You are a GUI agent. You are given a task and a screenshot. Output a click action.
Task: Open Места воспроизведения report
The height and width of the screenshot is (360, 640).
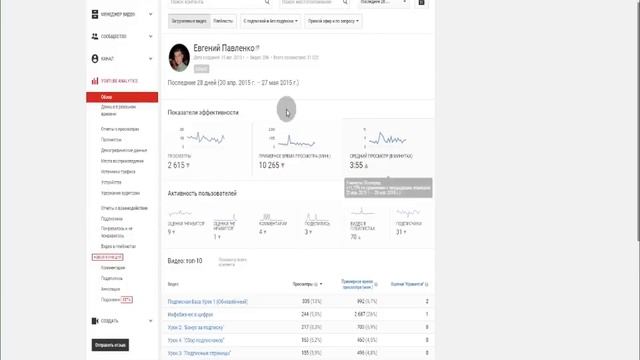(x=122, y=161)
